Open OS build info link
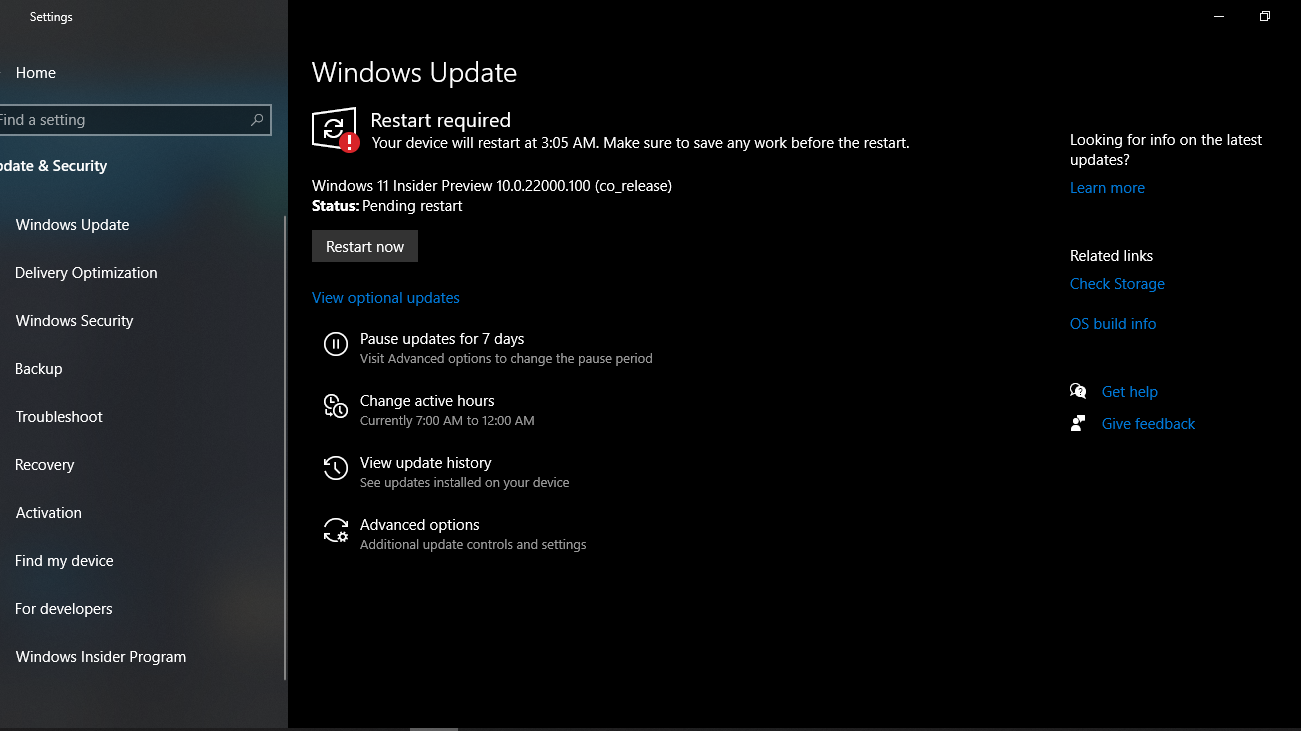 (x=1113, y=324)
